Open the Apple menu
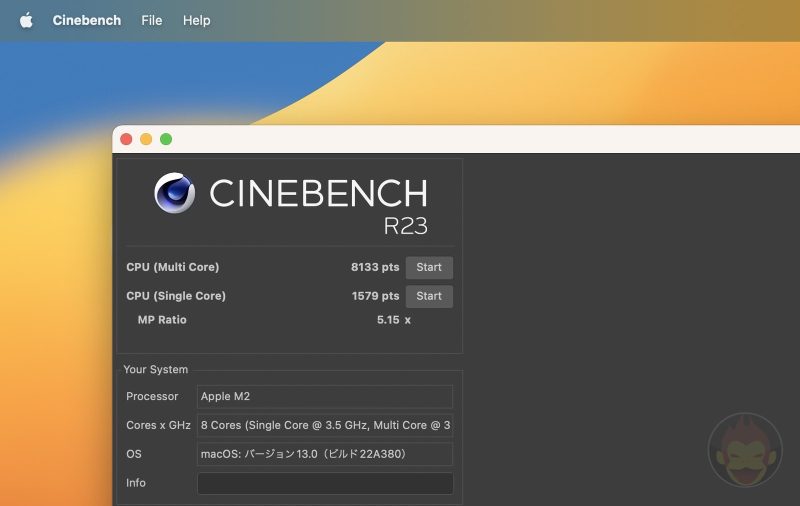This screenshot has width=800, height=506. 26,20
